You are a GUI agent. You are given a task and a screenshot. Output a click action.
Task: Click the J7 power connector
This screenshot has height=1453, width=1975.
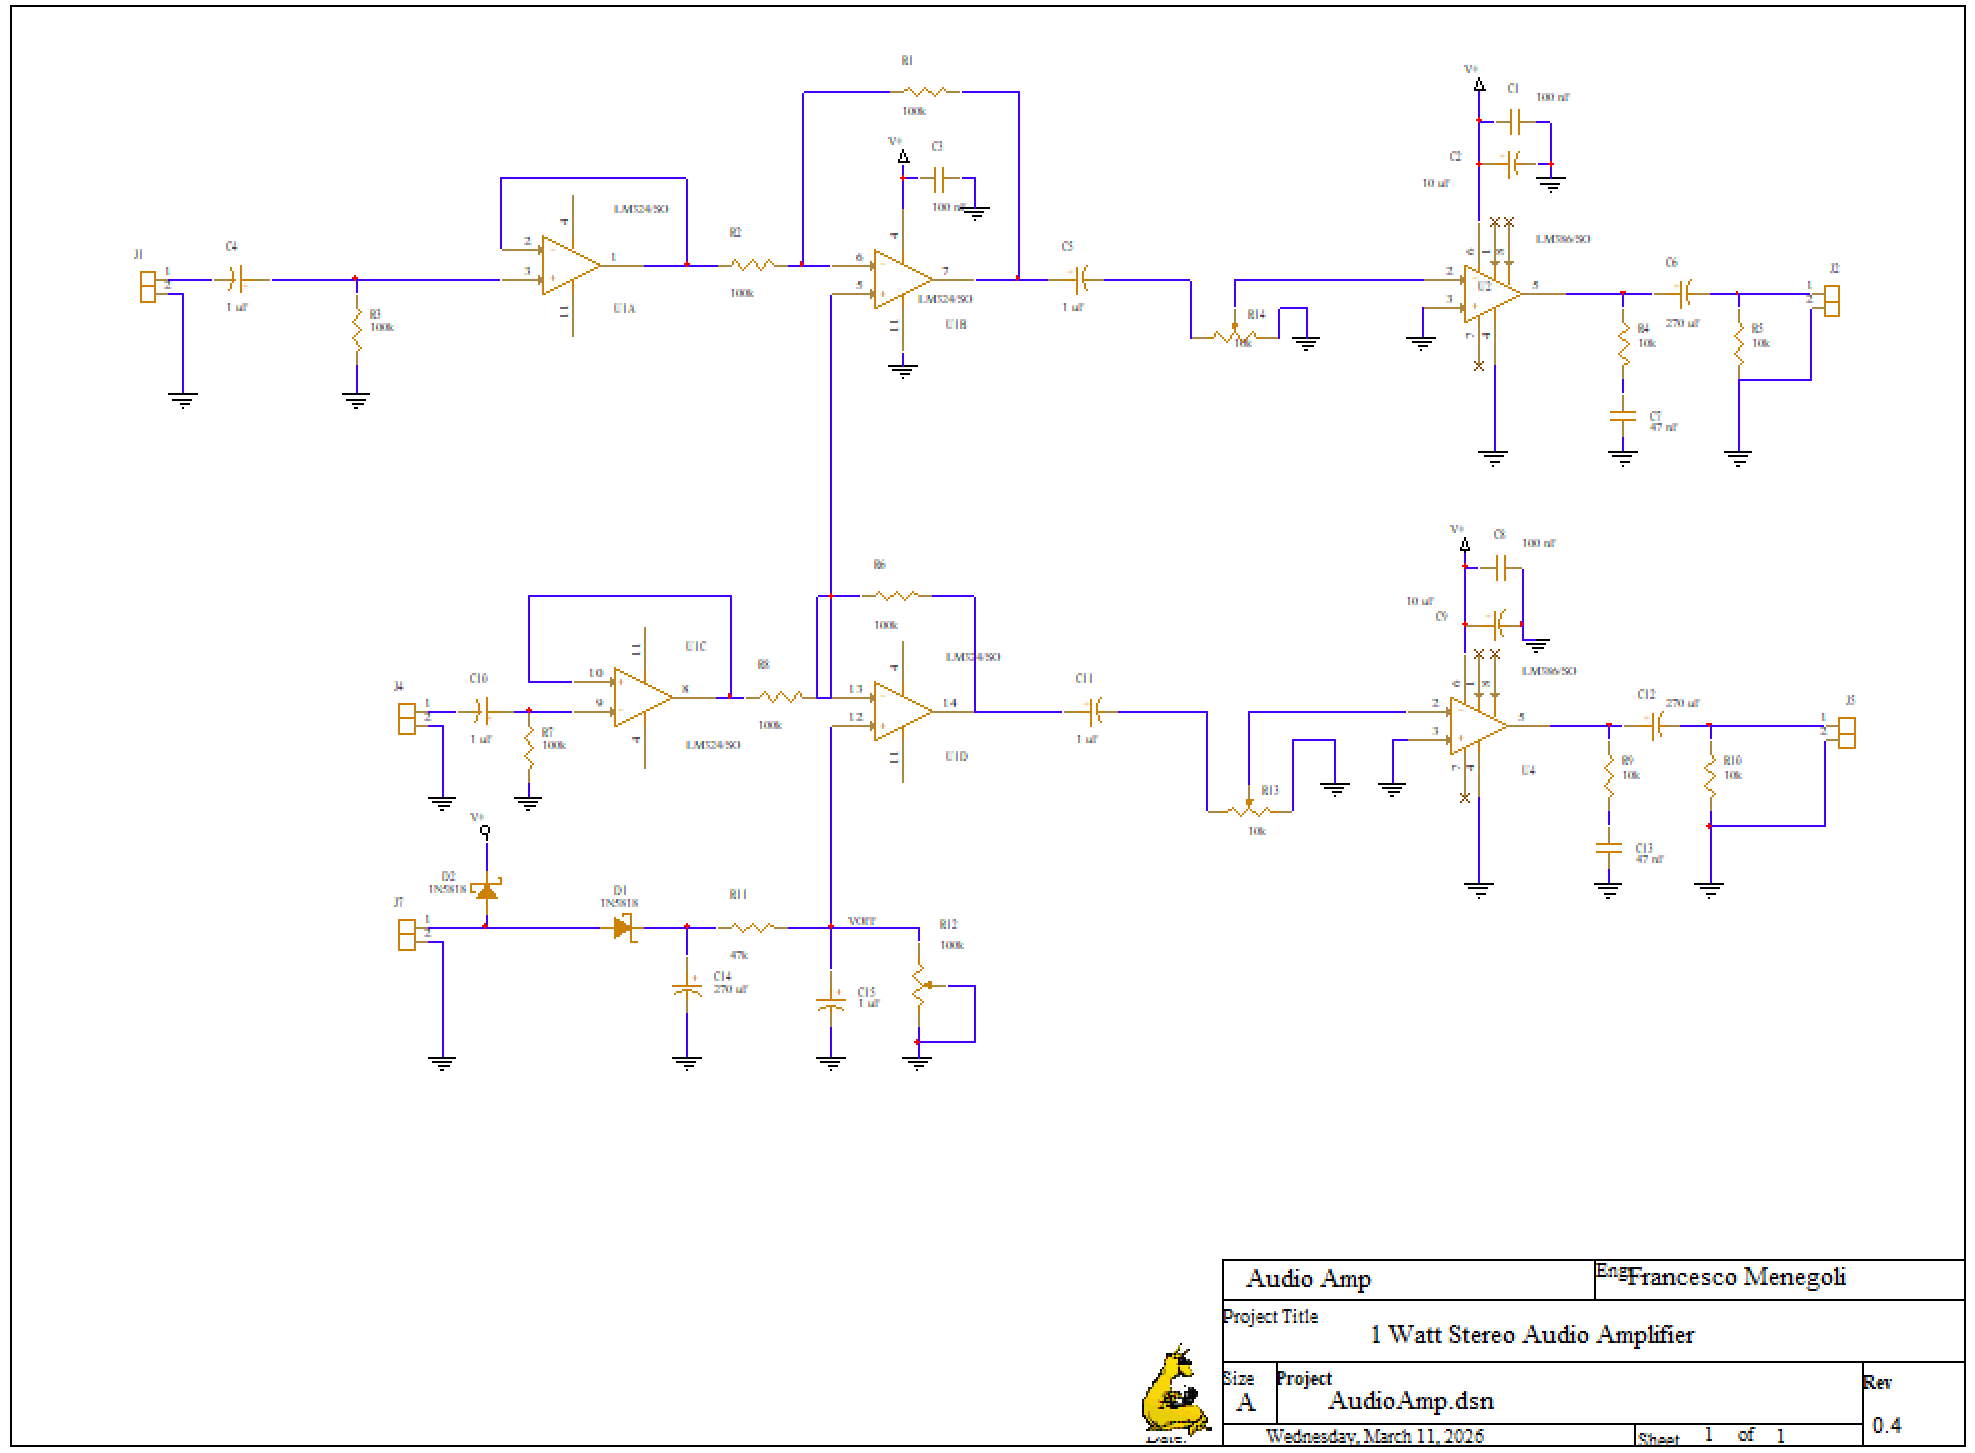(407, 934)
